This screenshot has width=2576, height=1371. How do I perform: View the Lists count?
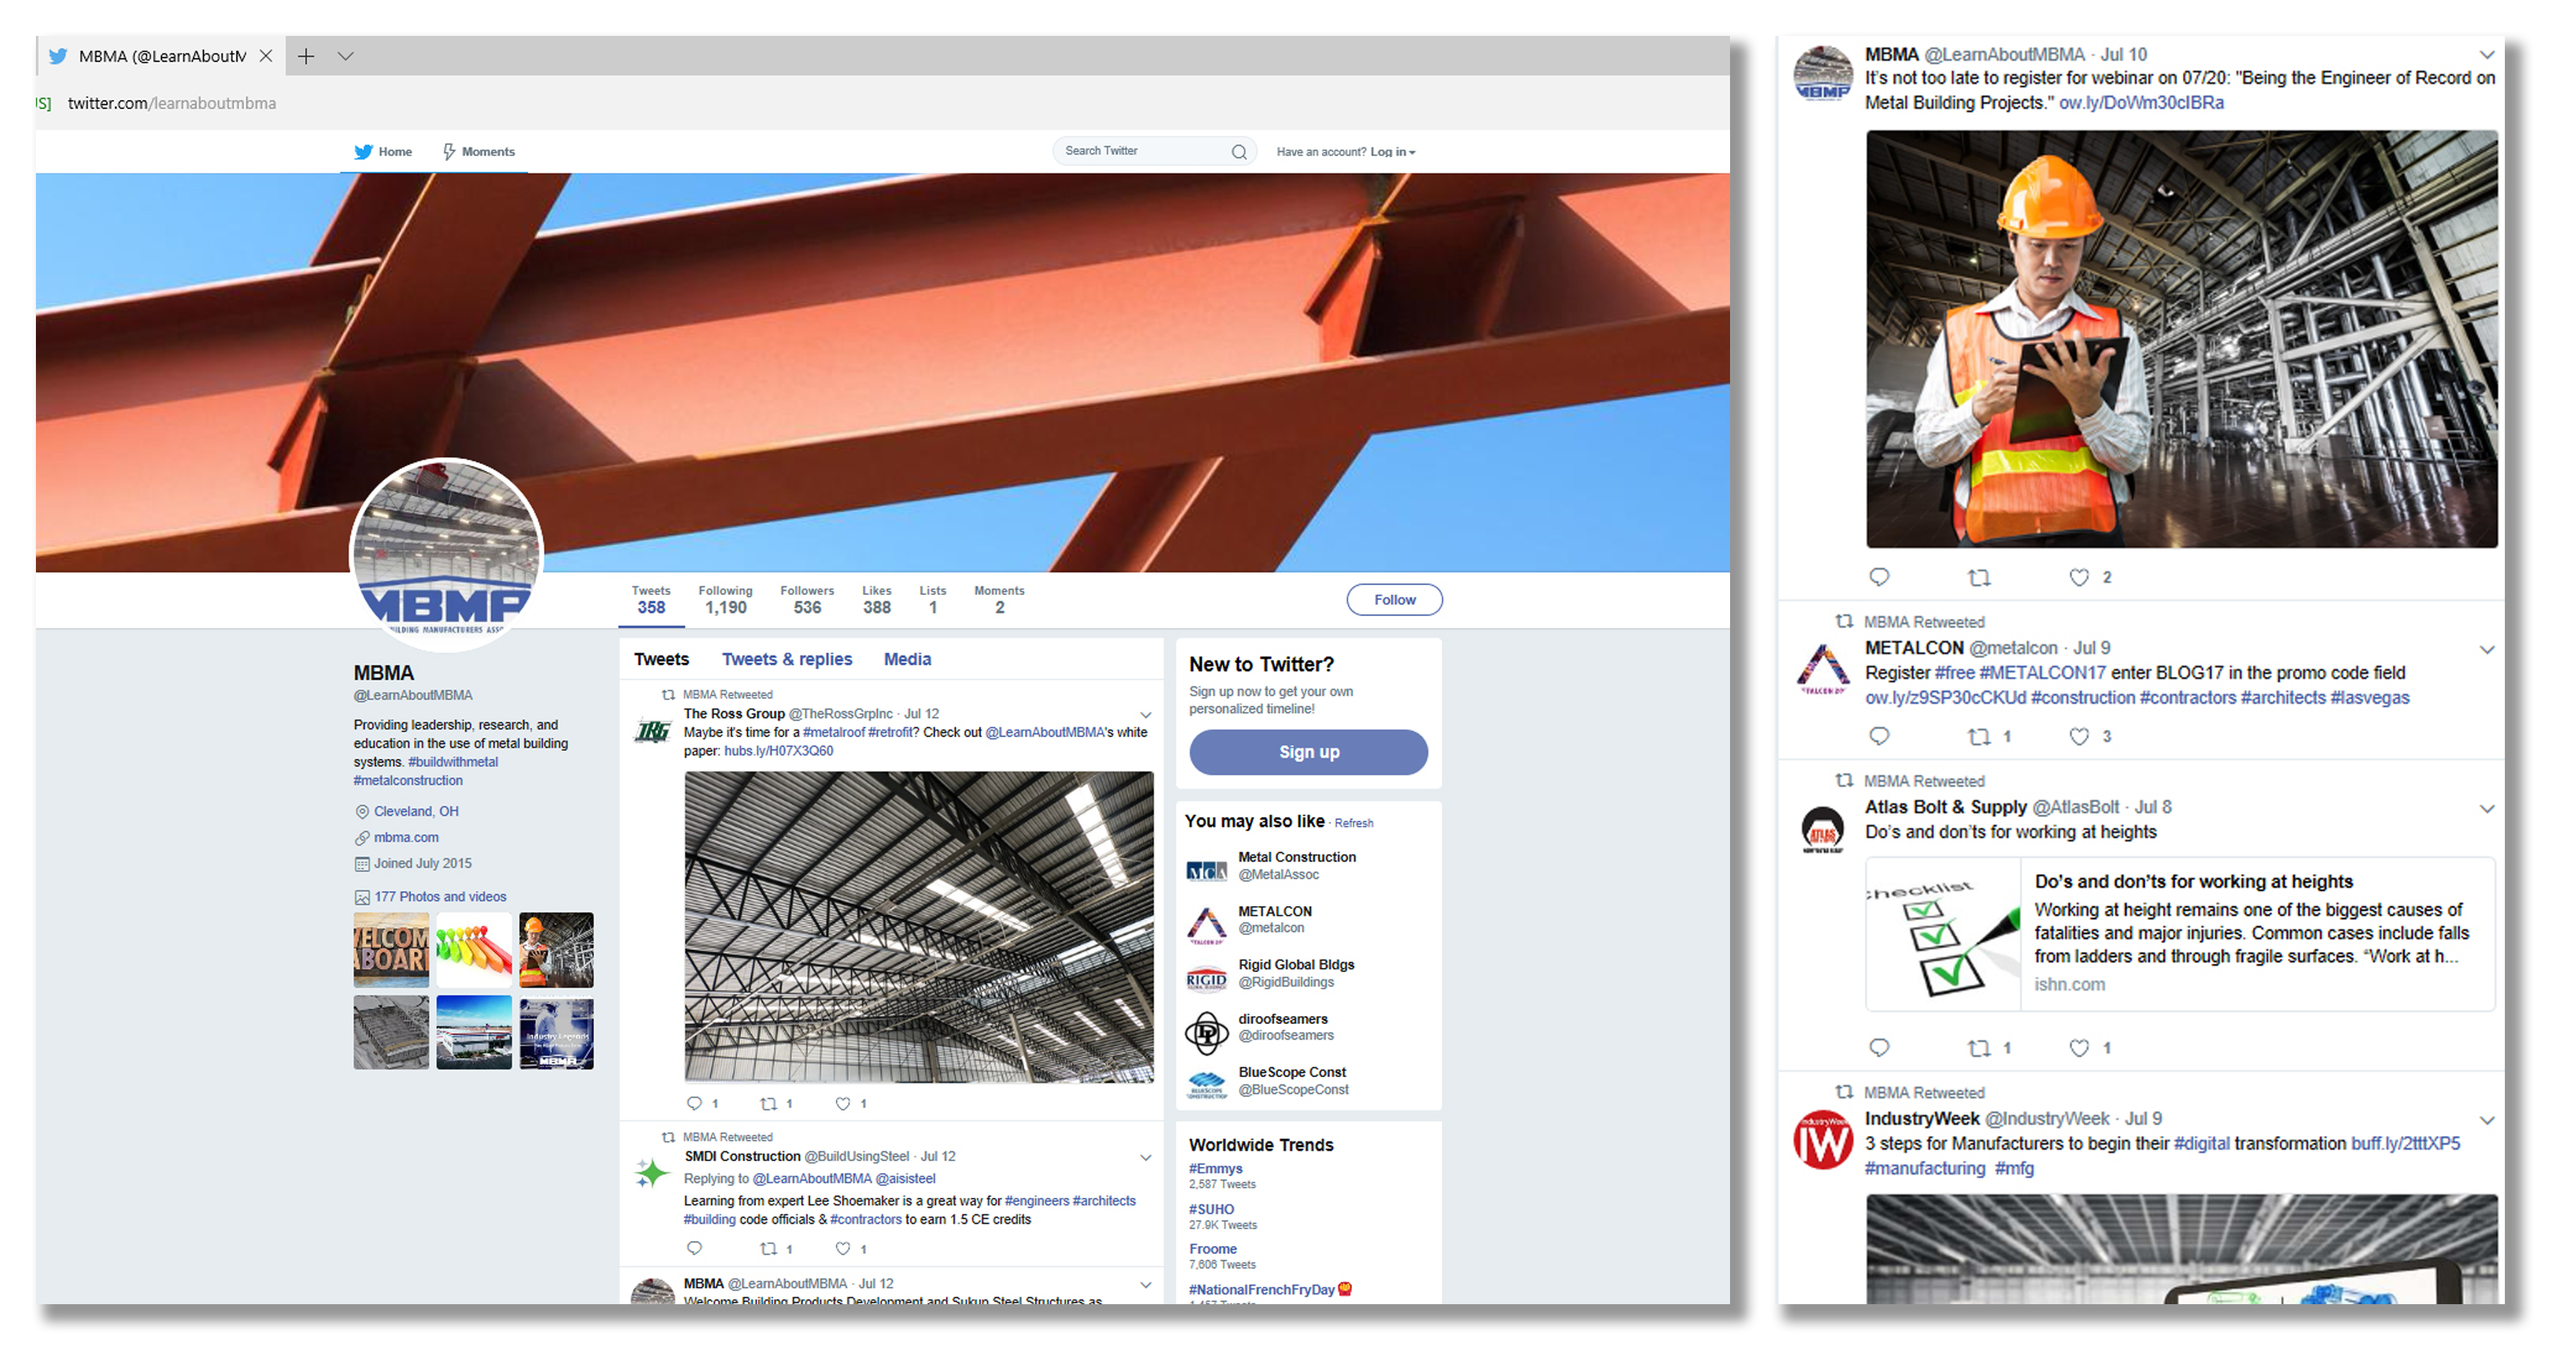click(x=933, y=600)
